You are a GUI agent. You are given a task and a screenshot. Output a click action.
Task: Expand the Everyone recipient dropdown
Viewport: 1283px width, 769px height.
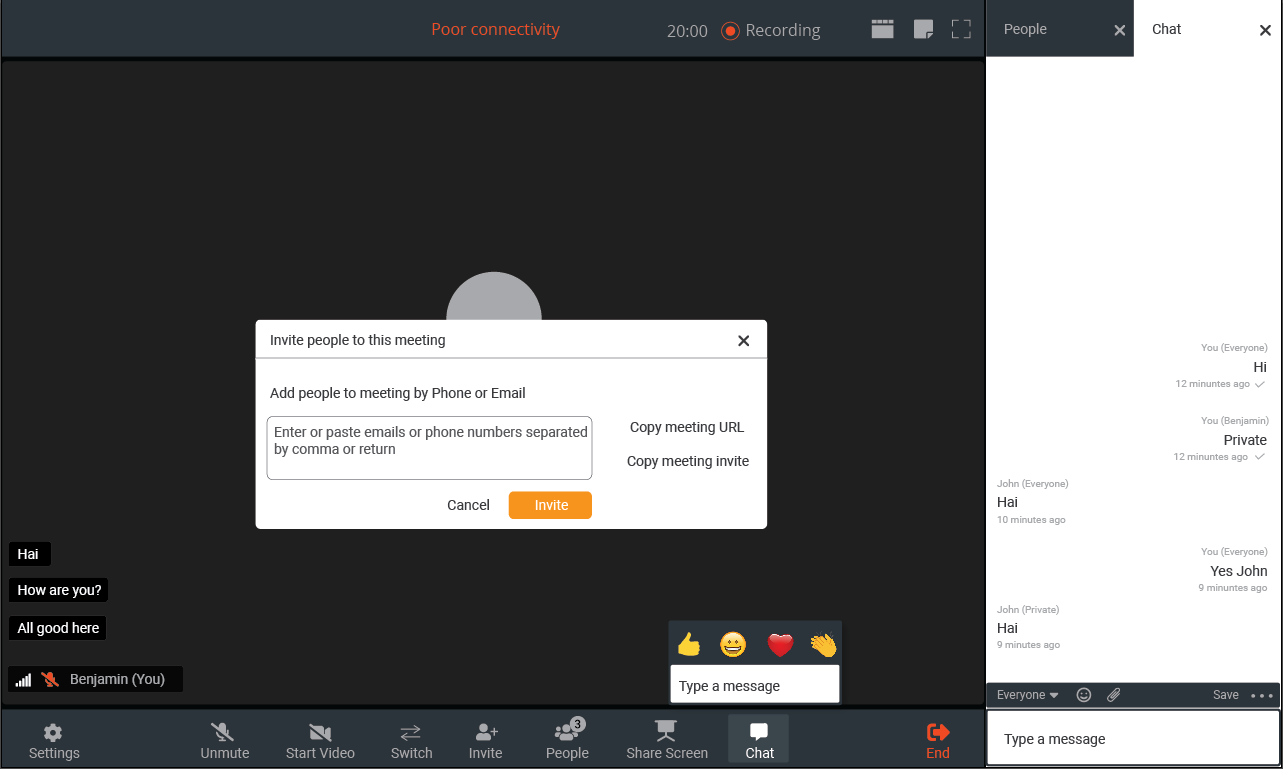[1027, 695]
